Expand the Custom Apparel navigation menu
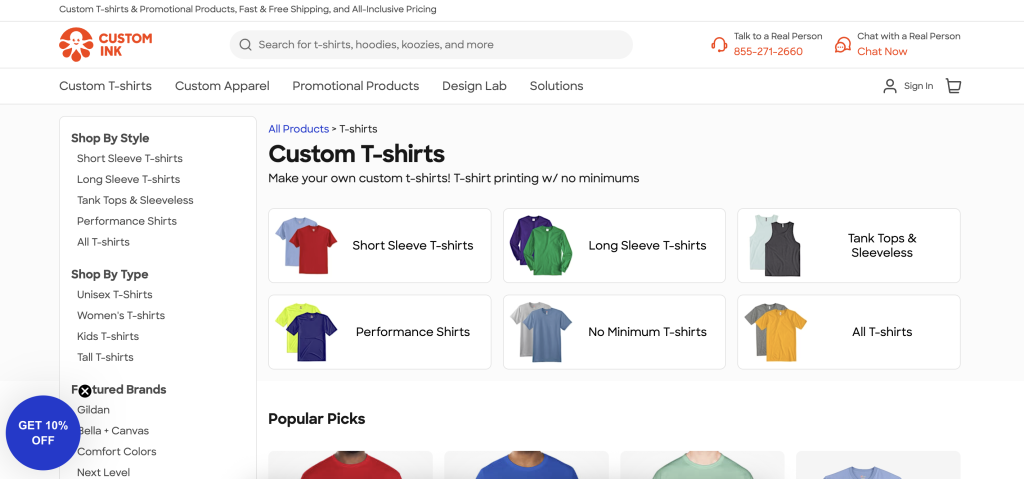The image size is (1024, 479). pos(222,86)
